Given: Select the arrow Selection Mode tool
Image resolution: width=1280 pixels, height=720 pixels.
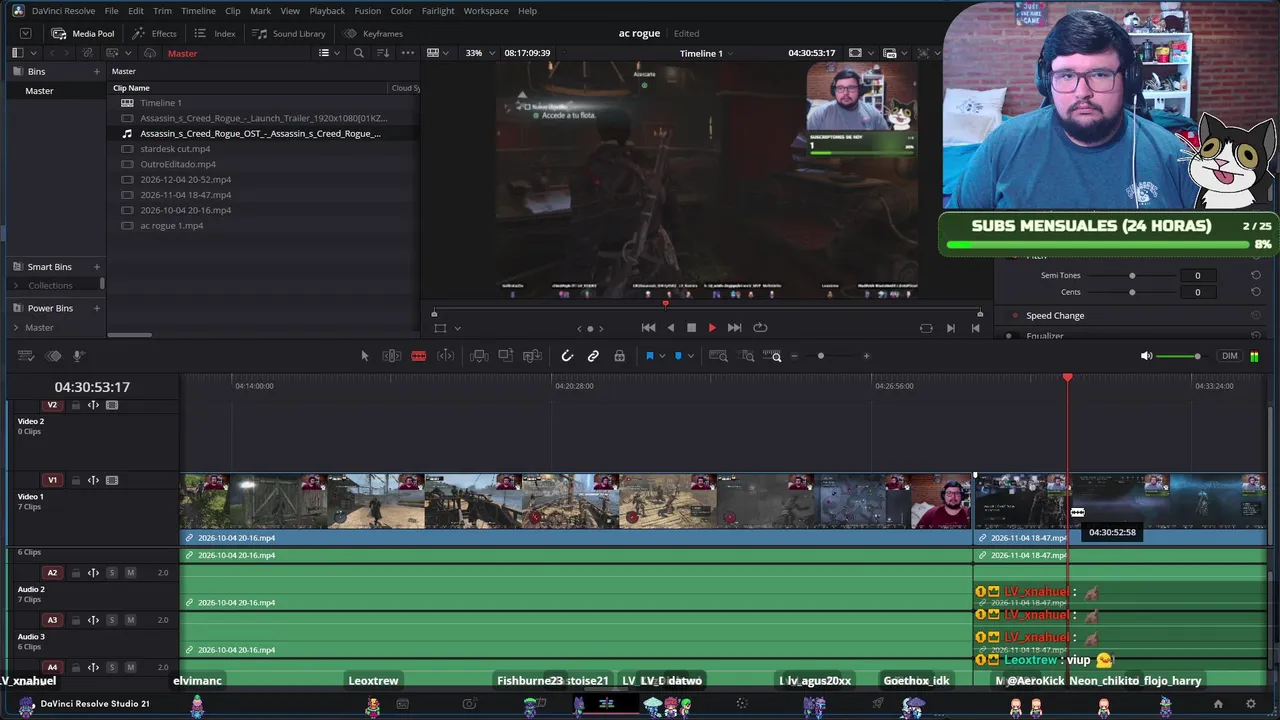Looking at the screenshot, I should [364, 356].
